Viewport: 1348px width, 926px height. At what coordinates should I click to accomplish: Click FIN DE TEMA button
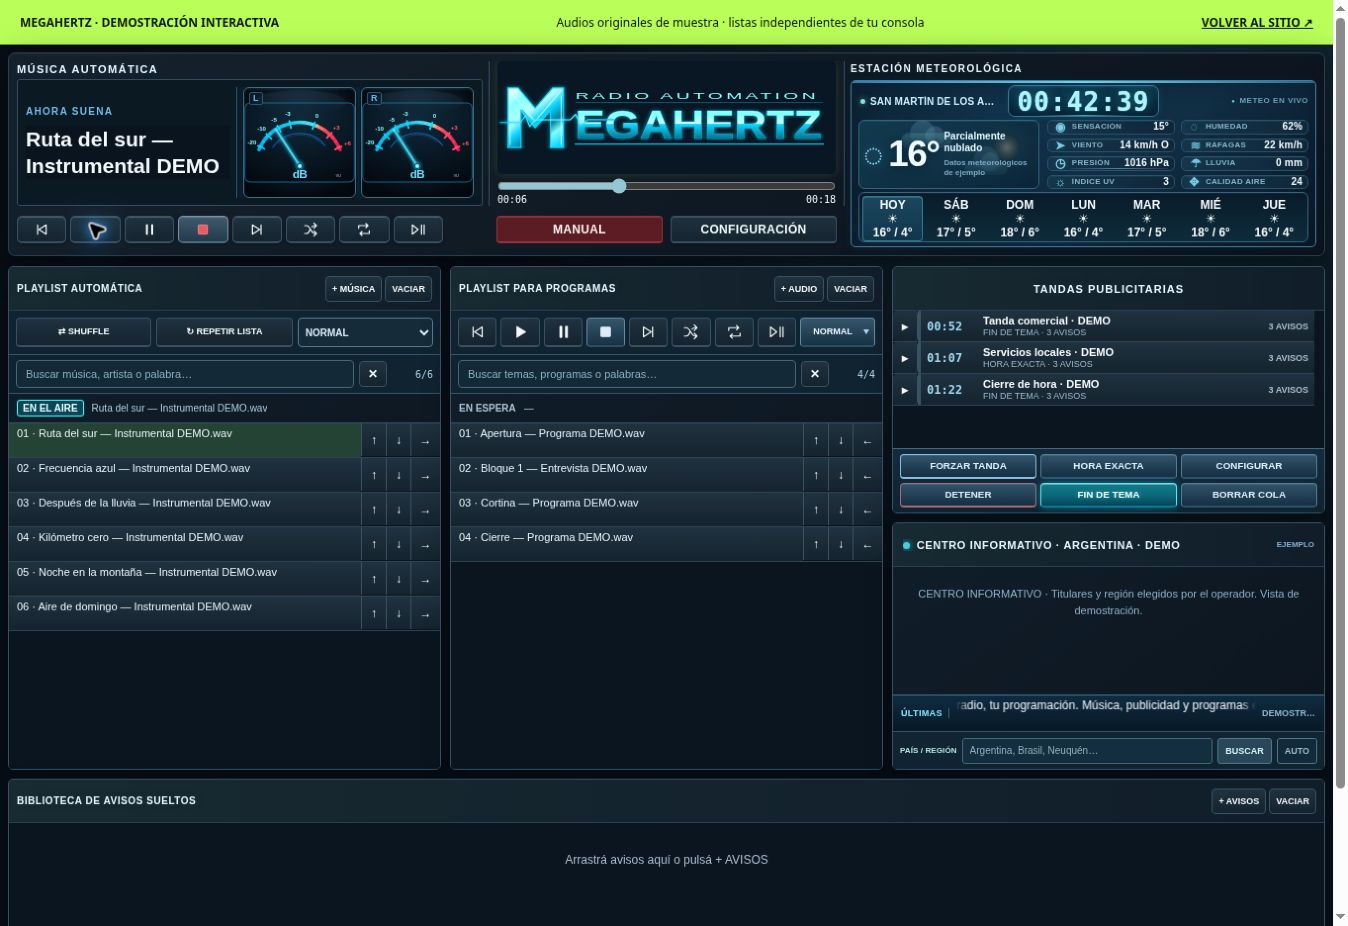(x=1108, y=495)
